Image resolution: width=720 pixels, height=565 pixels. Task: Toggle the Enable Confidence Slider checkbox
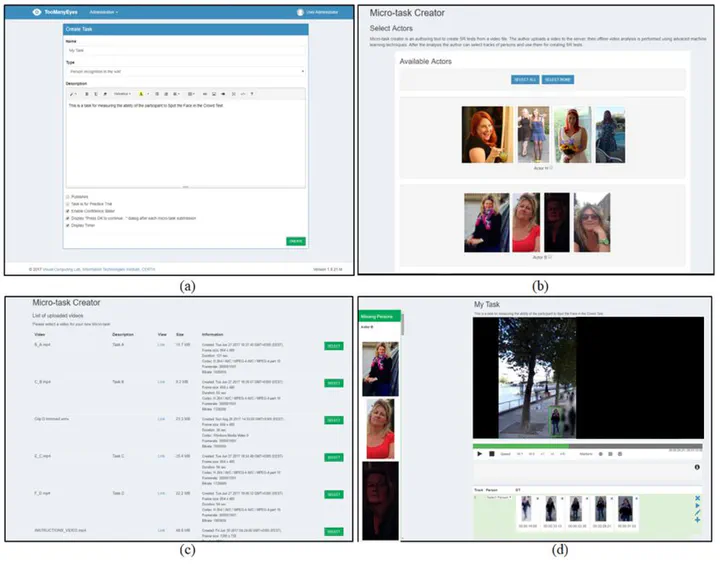coord(69,211)
